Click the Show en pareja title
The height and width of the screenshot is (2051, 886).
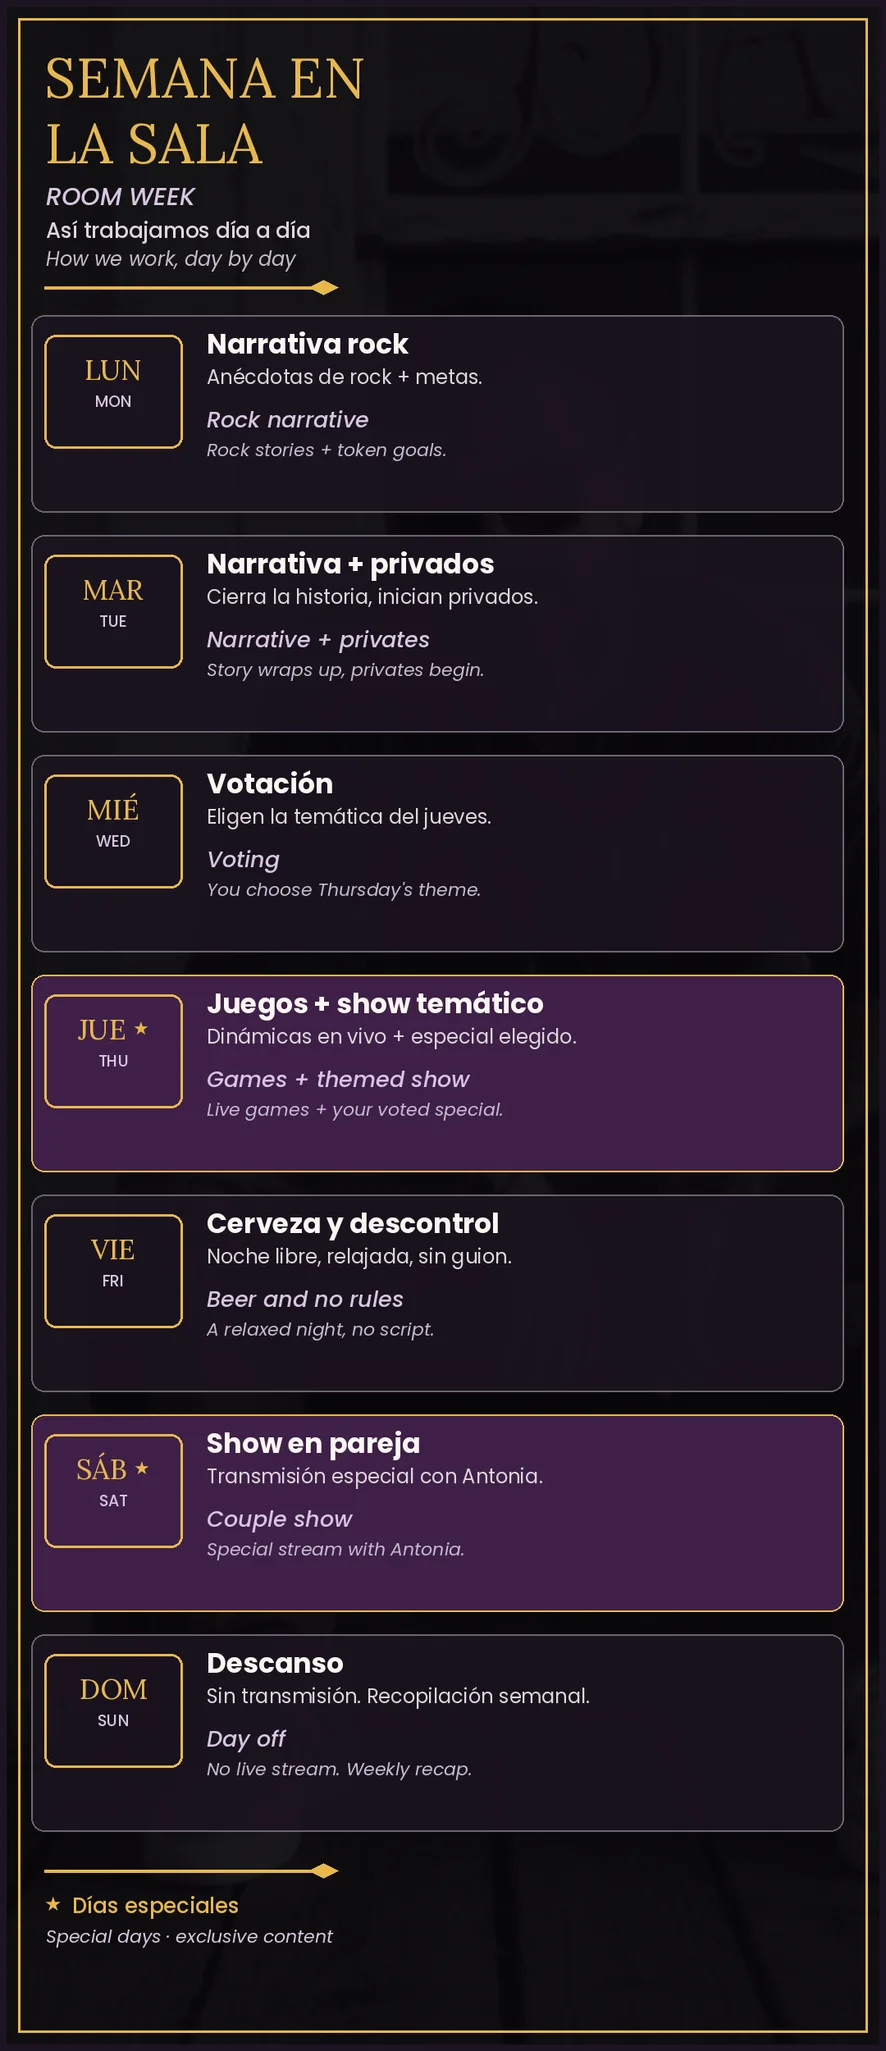click(313, 1444)
